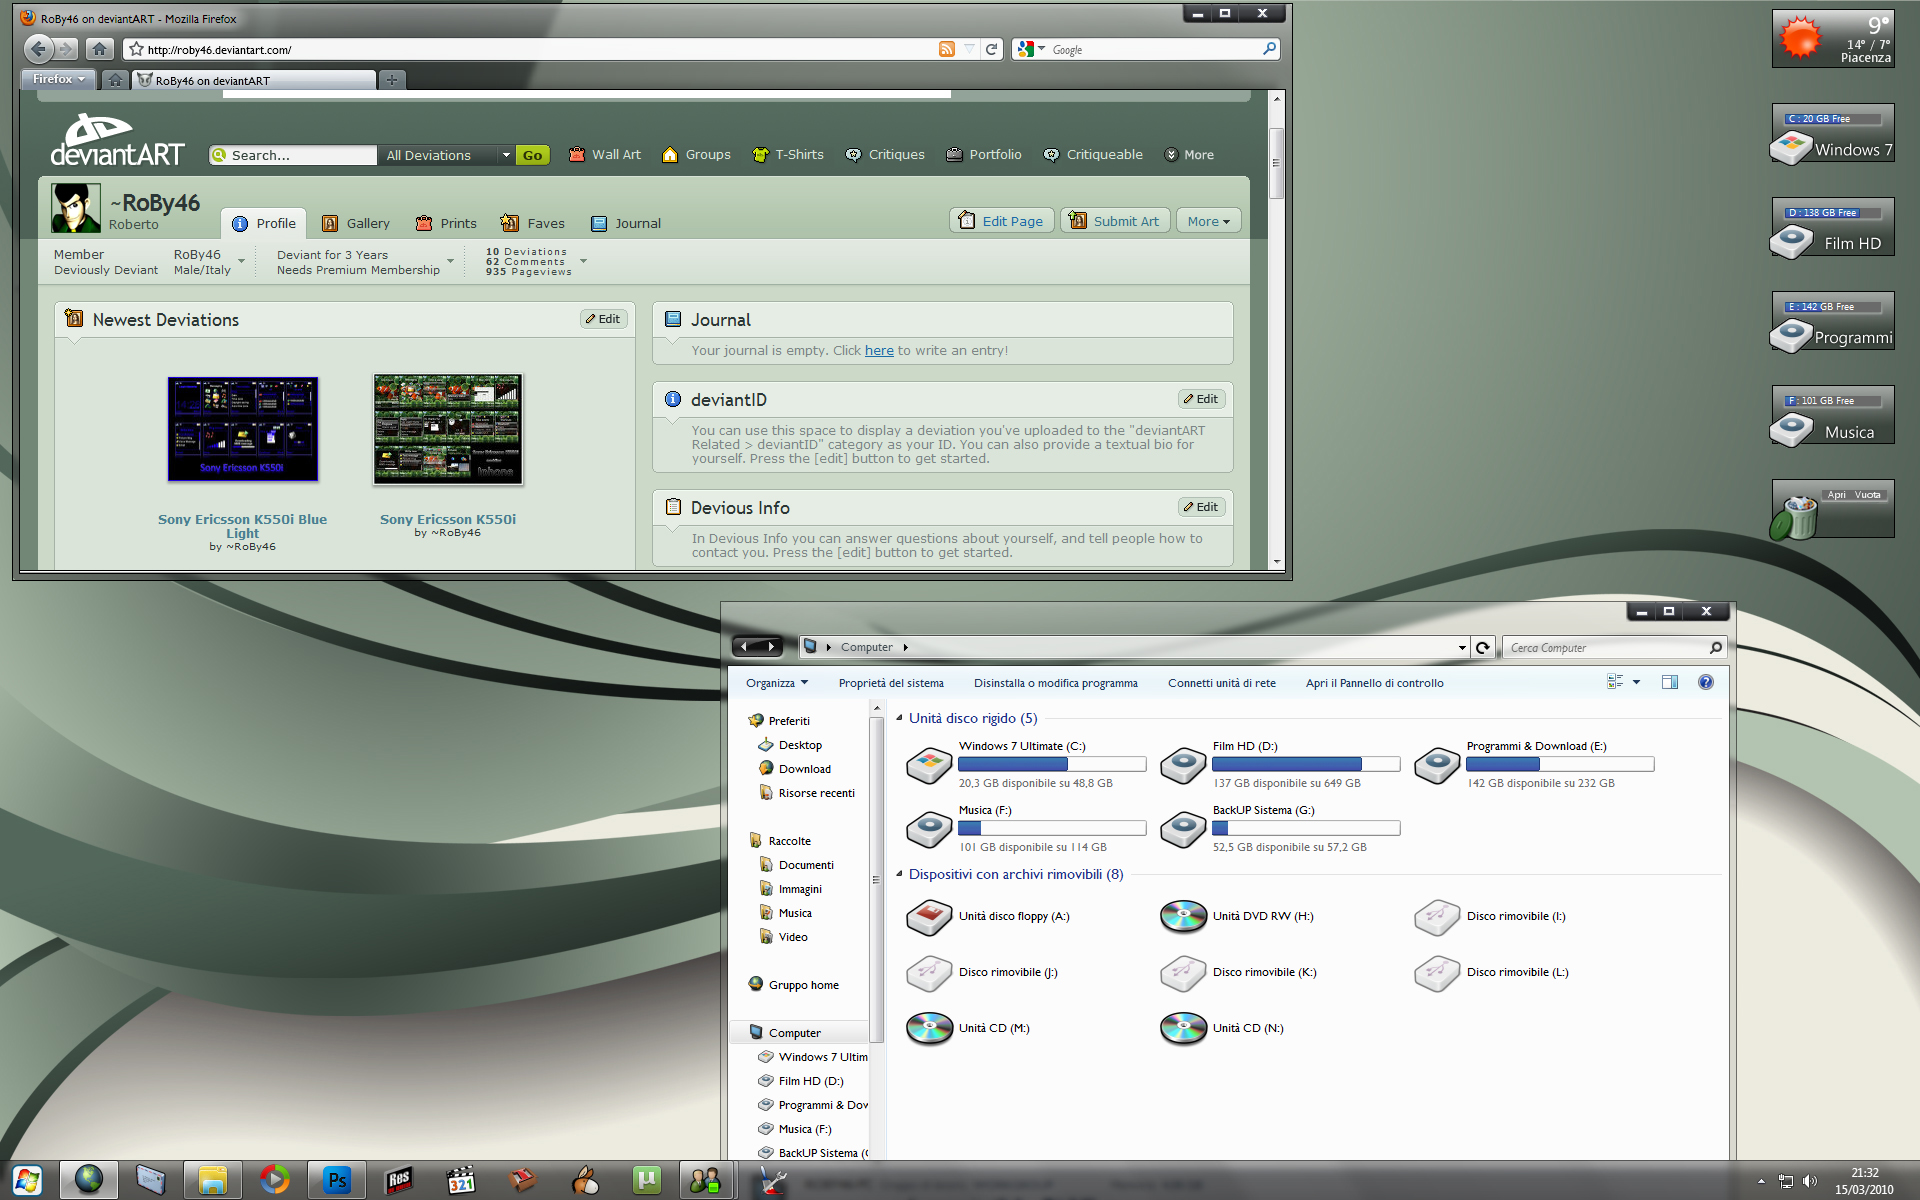Collapse Dispositivi con archivi rimovibili group
This screenshot has width=1920, height=1200.
899,874
